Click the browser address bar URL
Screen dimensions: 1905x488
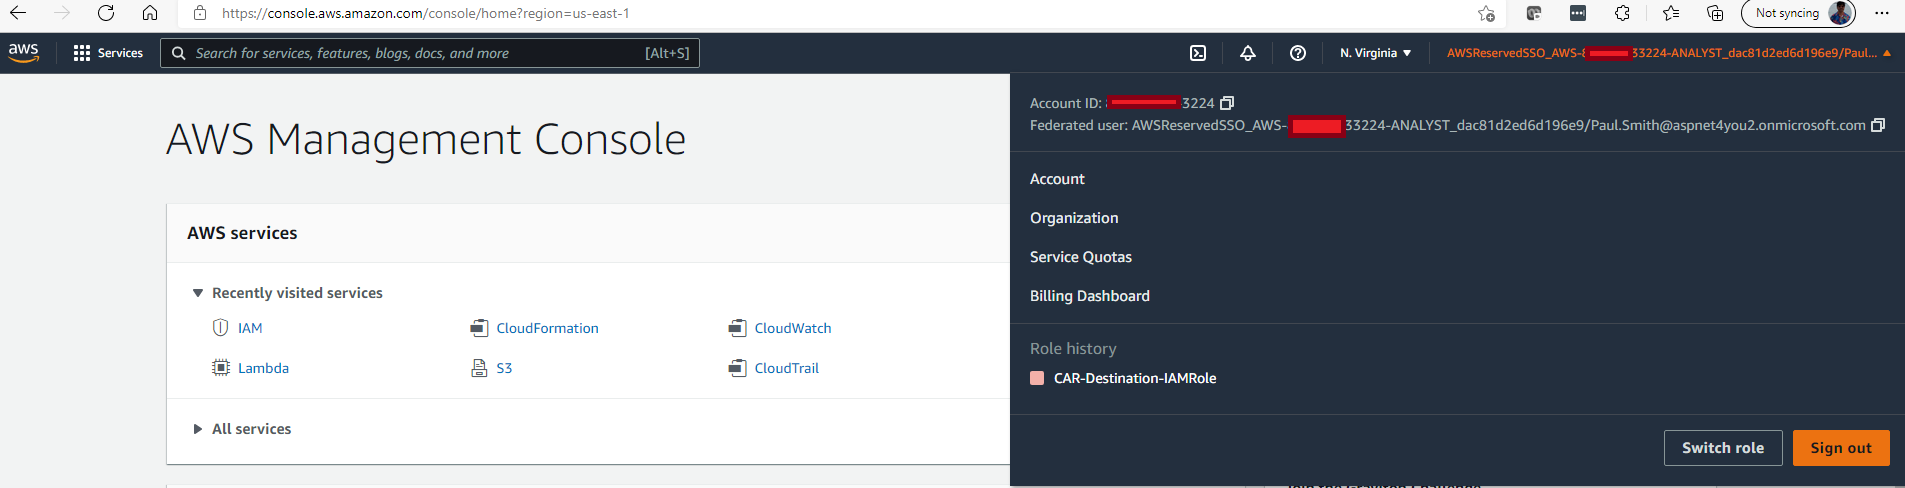(x=425, y=13)
